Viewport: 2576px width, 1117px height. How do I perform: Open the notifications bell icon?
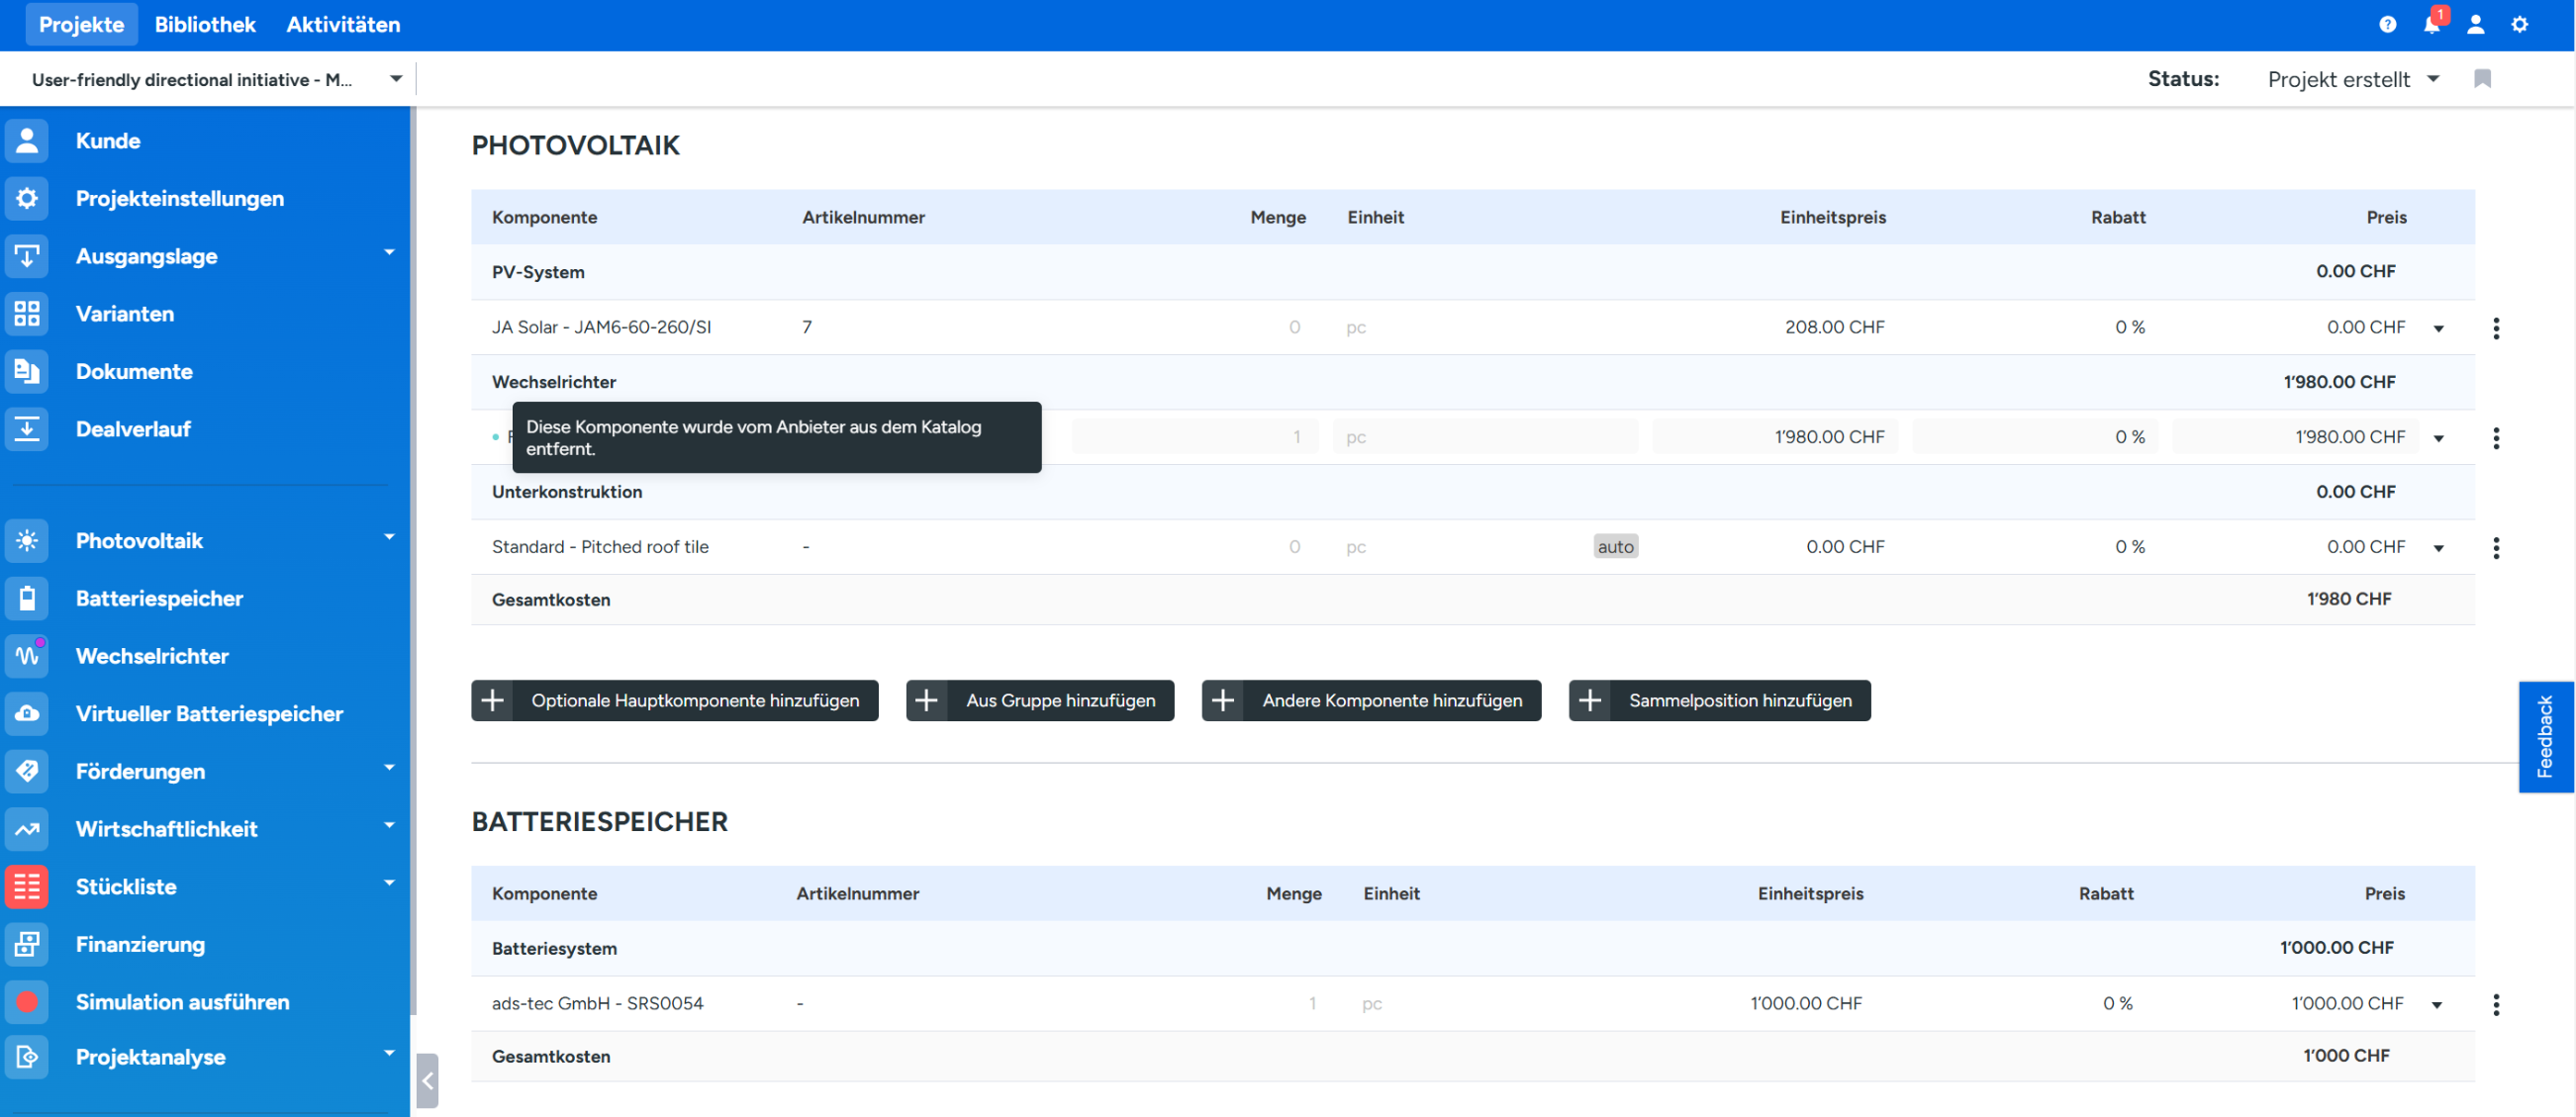(x=2431, y=24)
